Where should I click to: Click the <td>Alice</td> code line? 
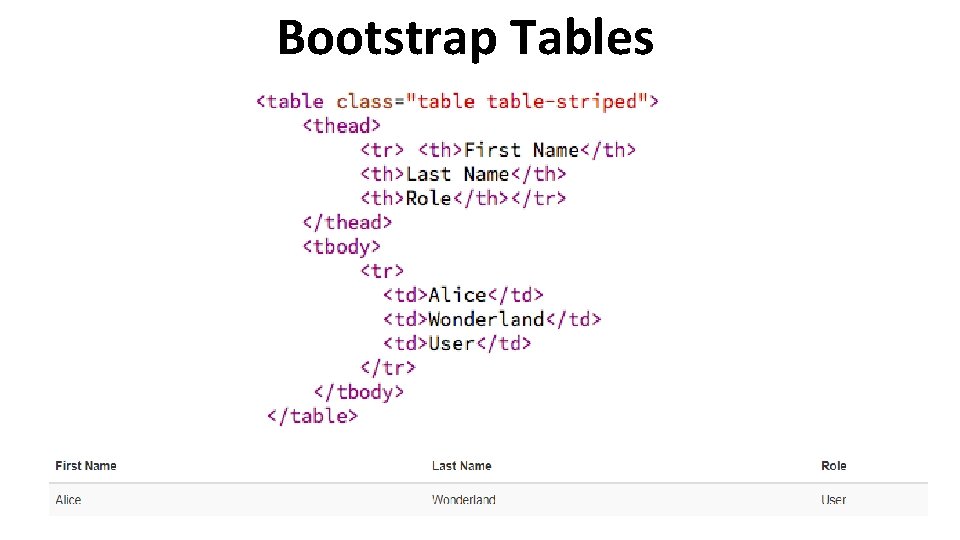coord(463,295)
